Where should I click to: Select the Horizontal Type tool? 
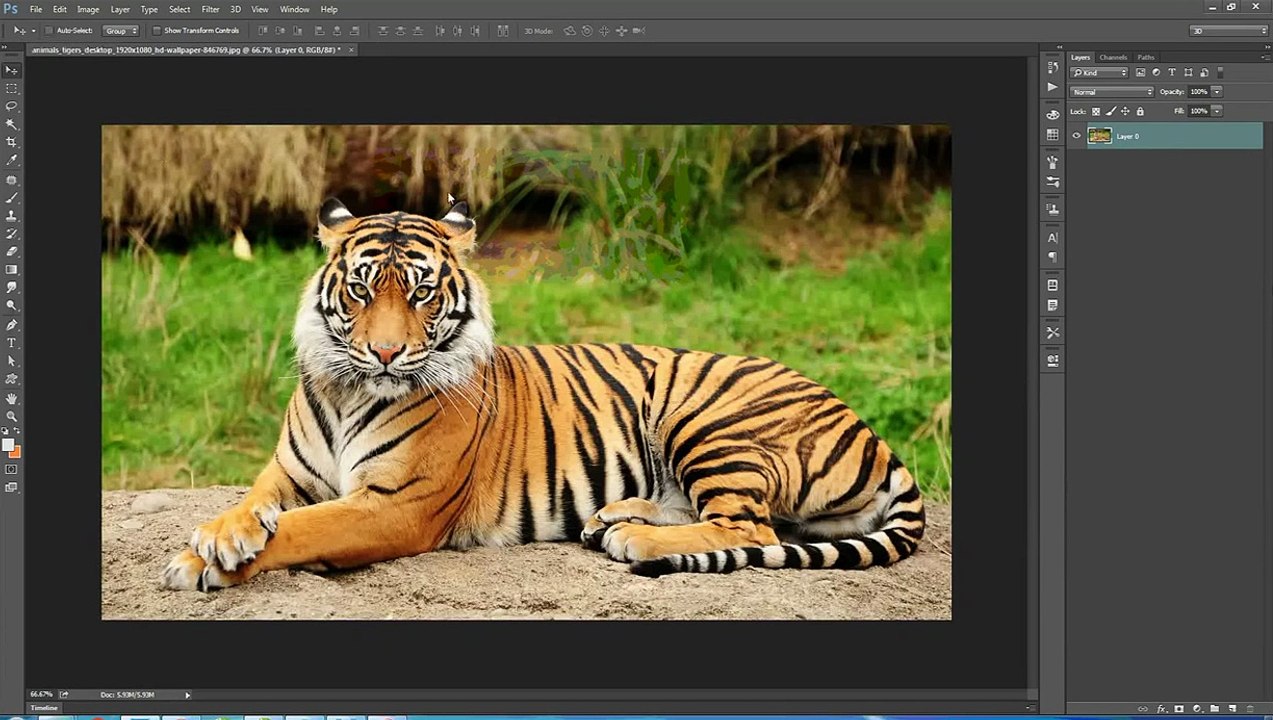coord(11,343)
